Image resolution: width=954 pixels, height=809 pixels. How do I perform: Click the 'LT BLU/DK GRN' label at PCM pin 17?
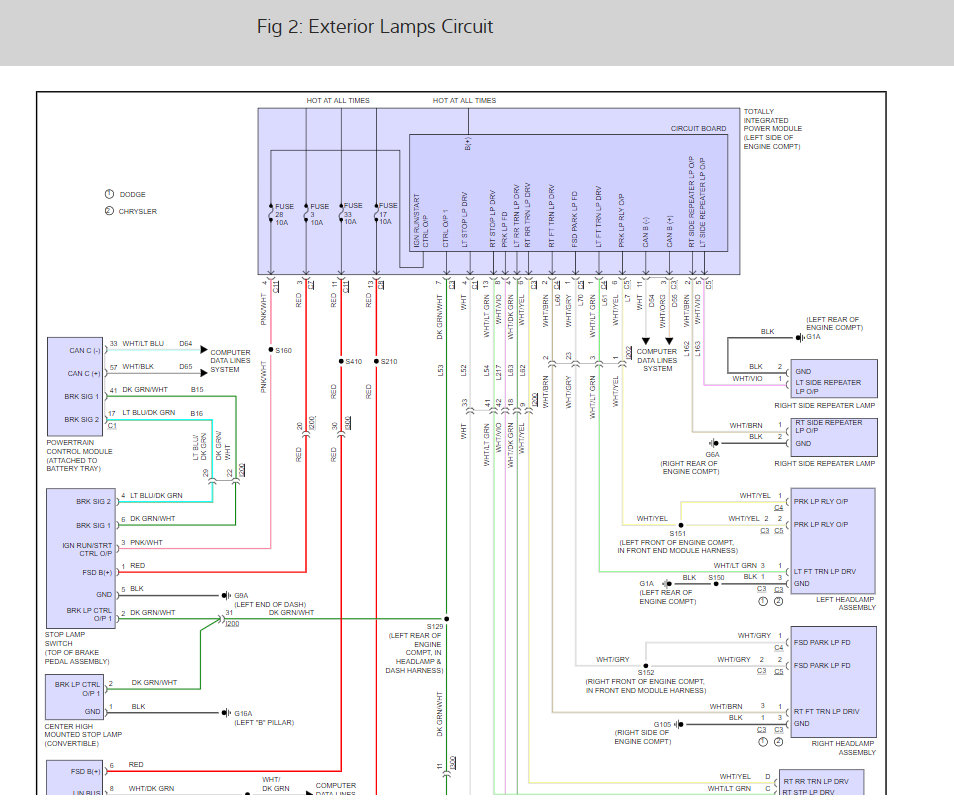148,412
